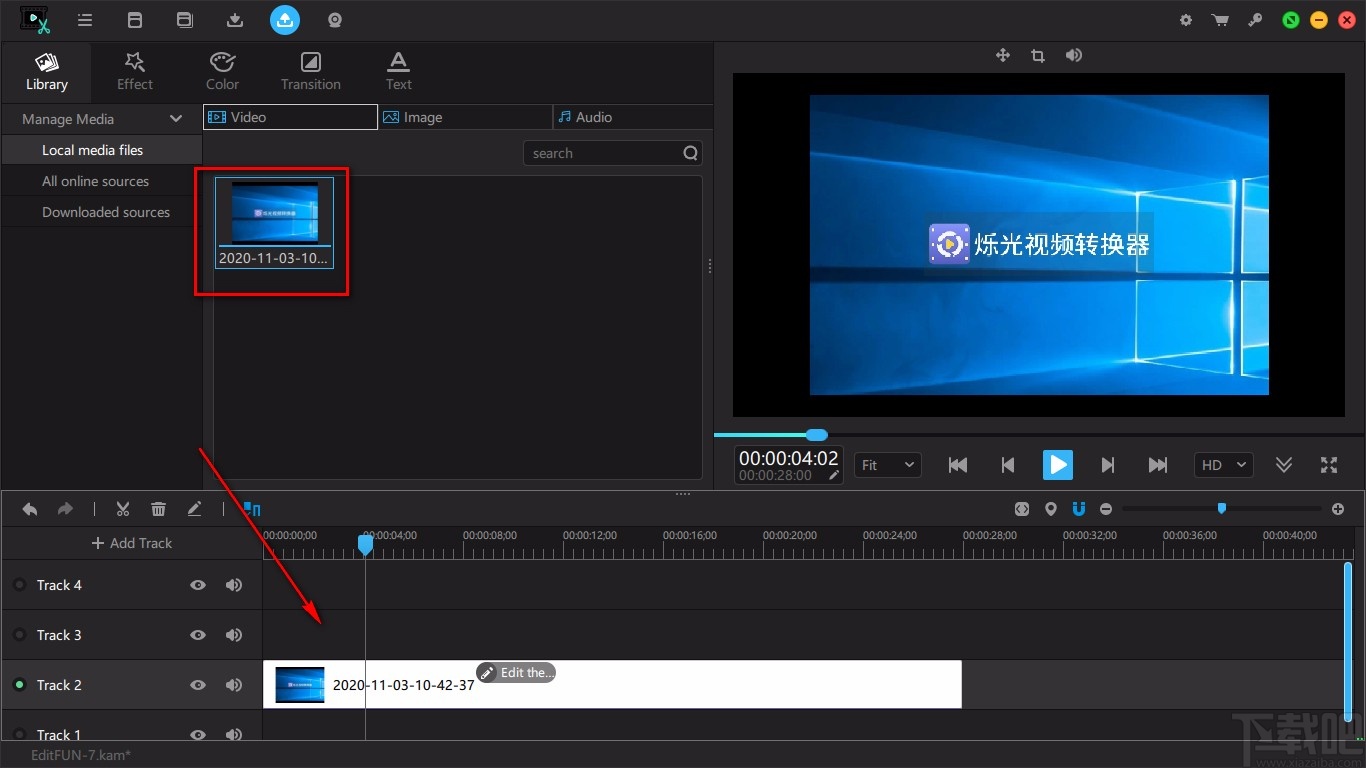
Task: Click the crop icon above preview
Action: click(1037, 56)
